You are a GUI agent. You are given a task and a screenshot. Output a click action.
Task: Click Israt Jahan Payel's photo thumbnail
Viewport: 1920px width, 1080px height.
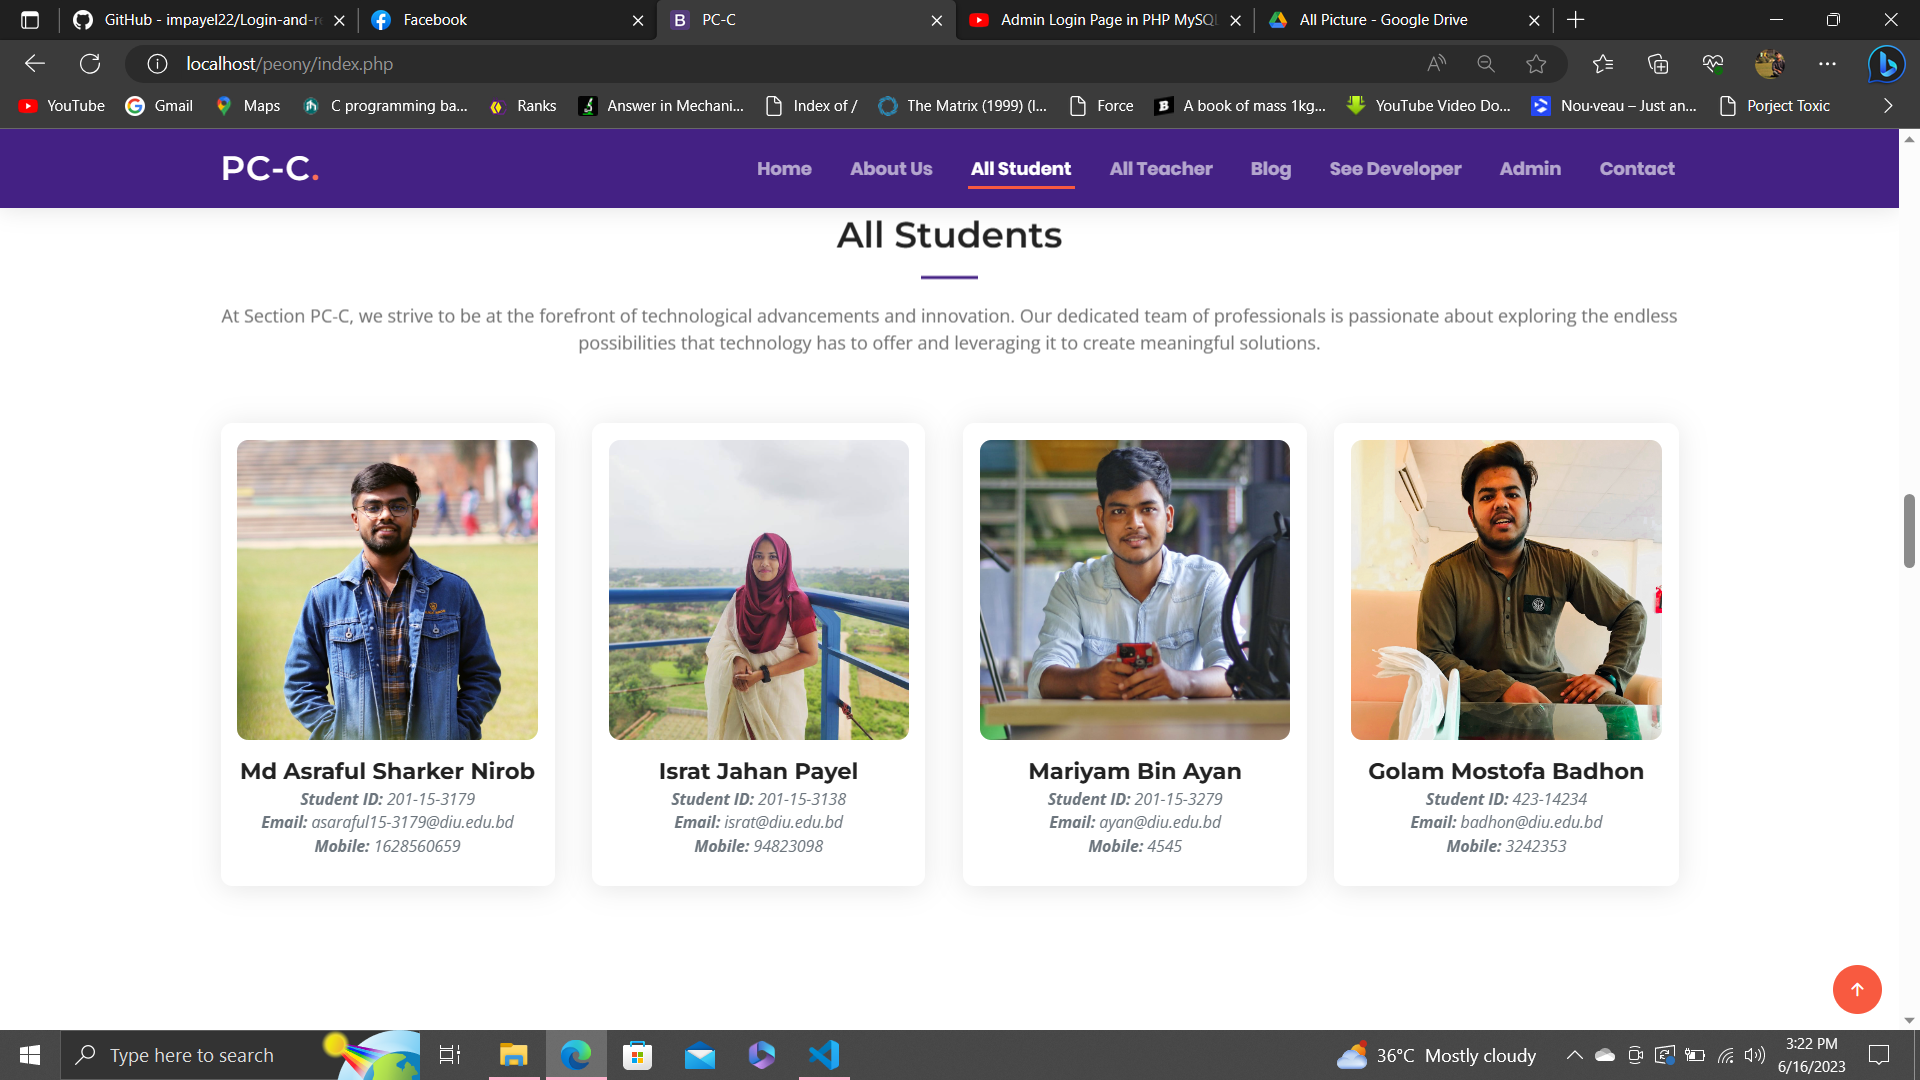click(x=758, y=590)
